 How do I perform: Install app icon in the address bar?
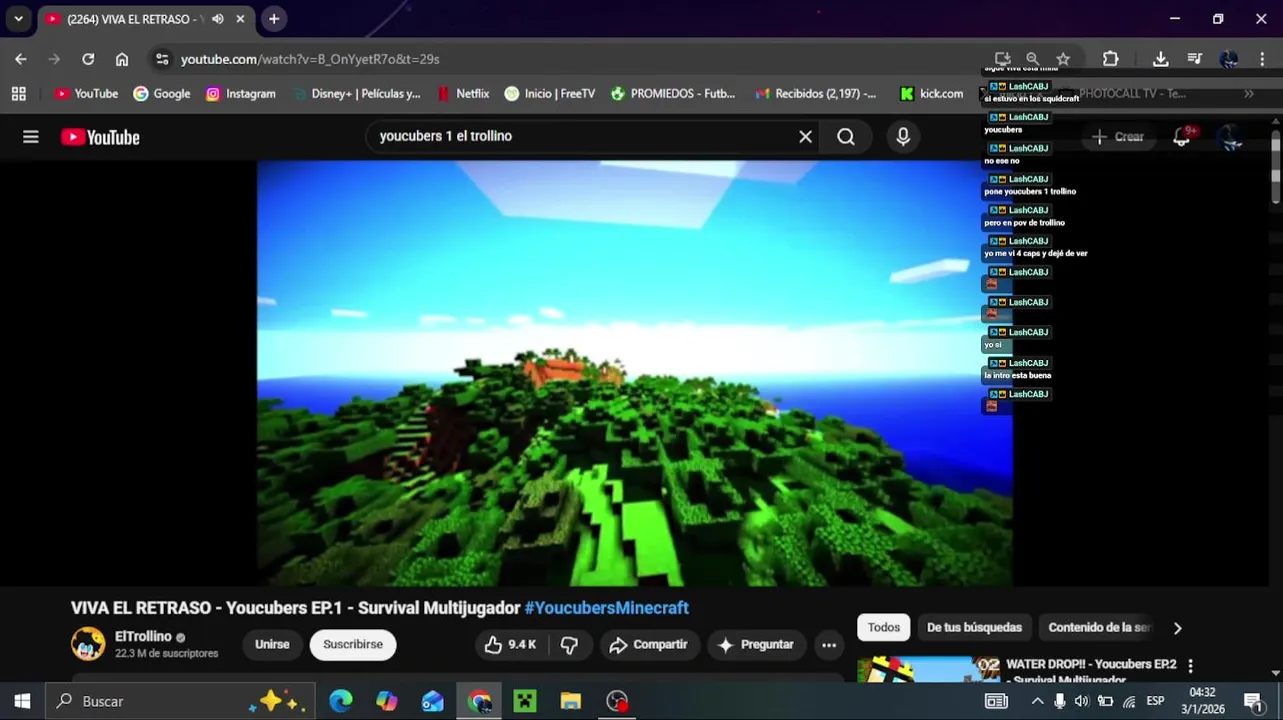(1002, 59)
